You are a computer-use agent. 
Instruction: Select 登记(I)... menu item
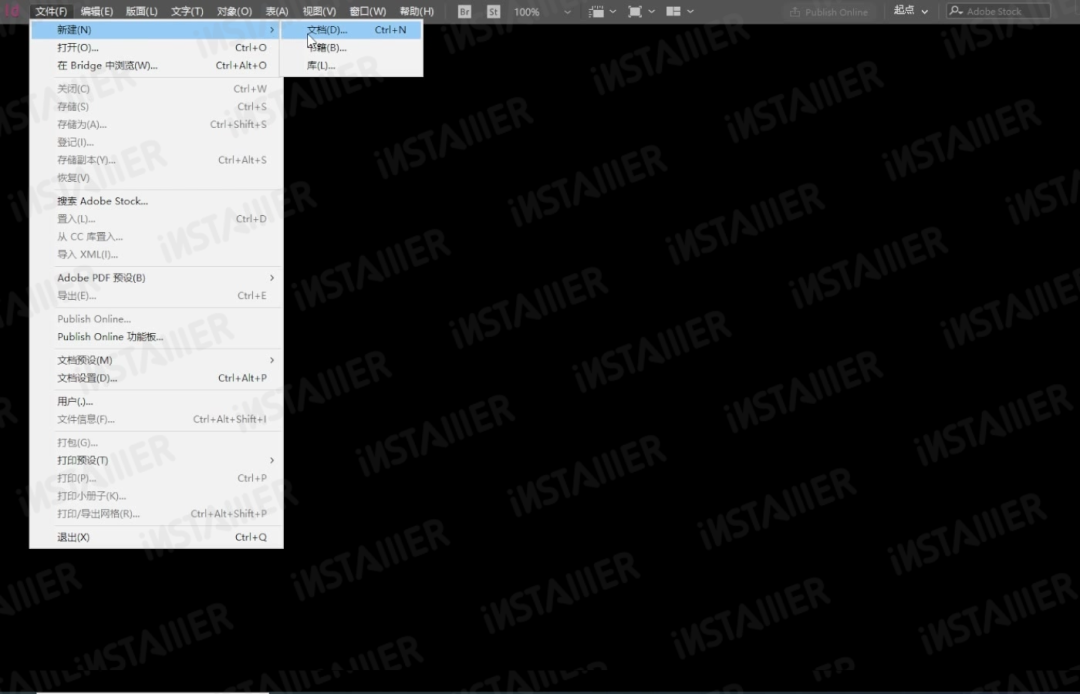(156, 143)
